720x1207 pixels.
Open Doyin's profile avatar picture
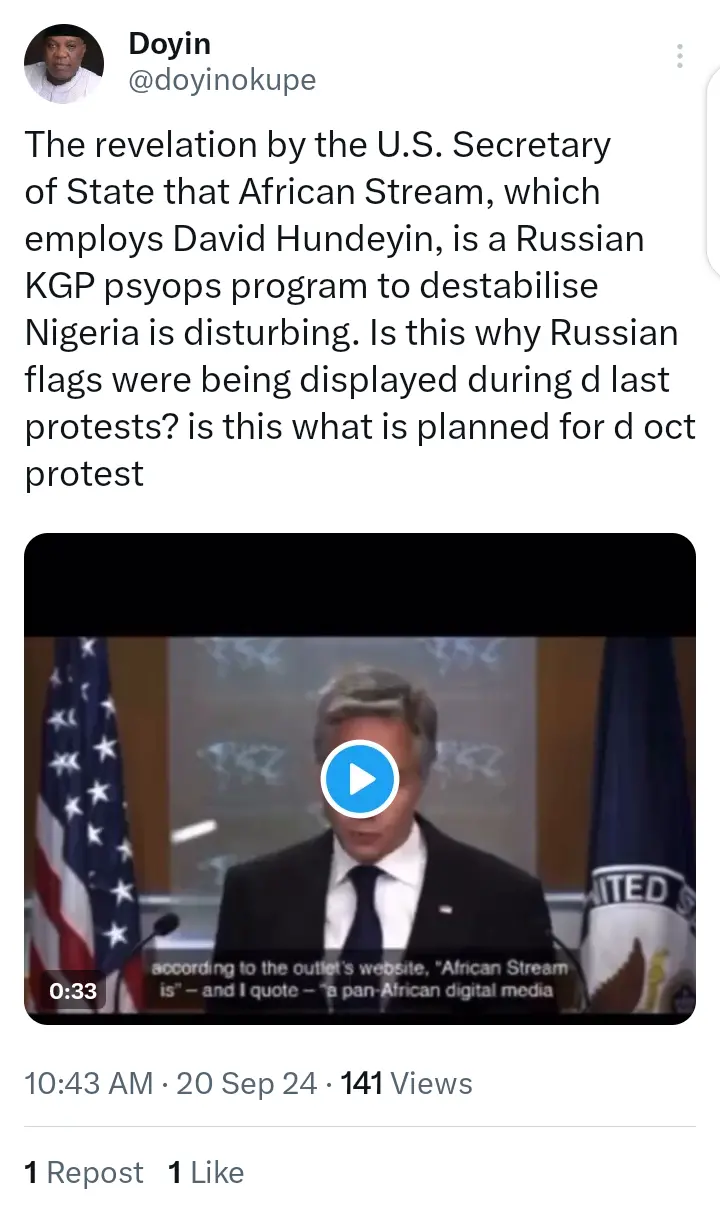coord(65,63)
